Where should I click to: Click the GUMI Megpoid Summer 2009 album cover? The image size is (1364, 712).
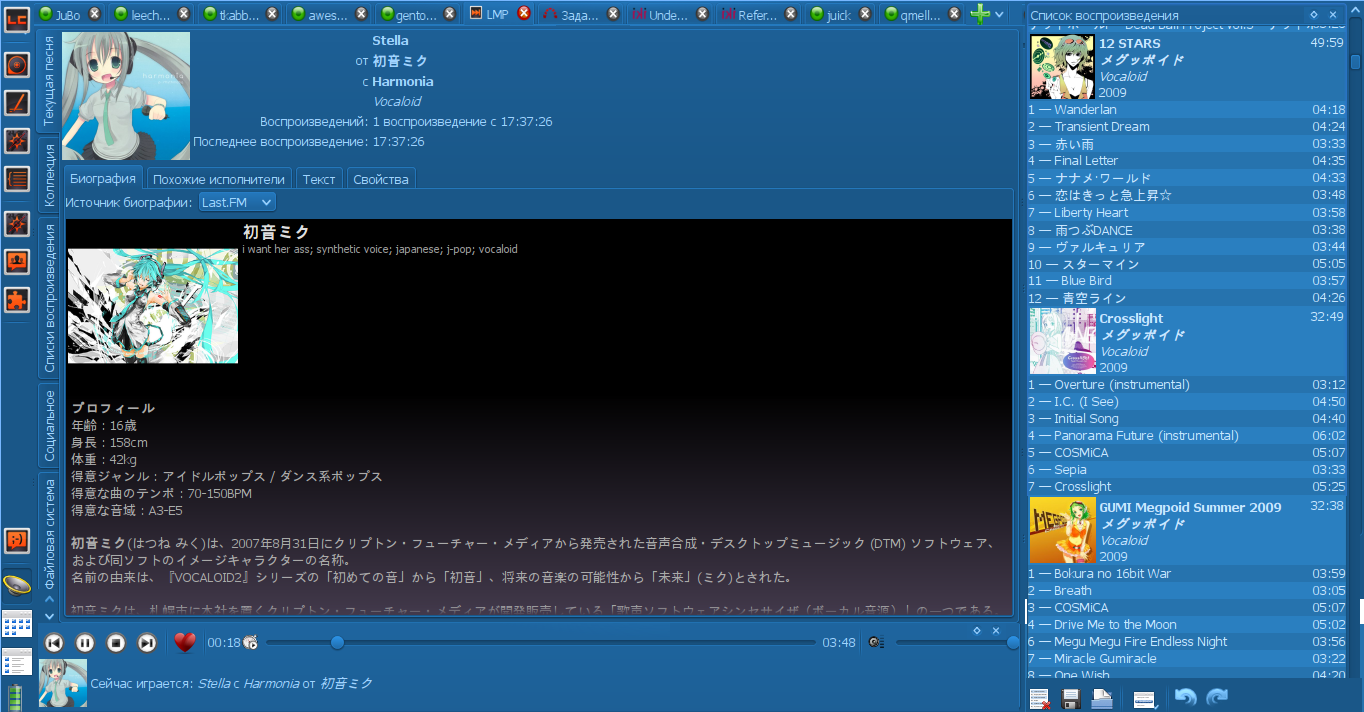click(x=1062, y=530)
